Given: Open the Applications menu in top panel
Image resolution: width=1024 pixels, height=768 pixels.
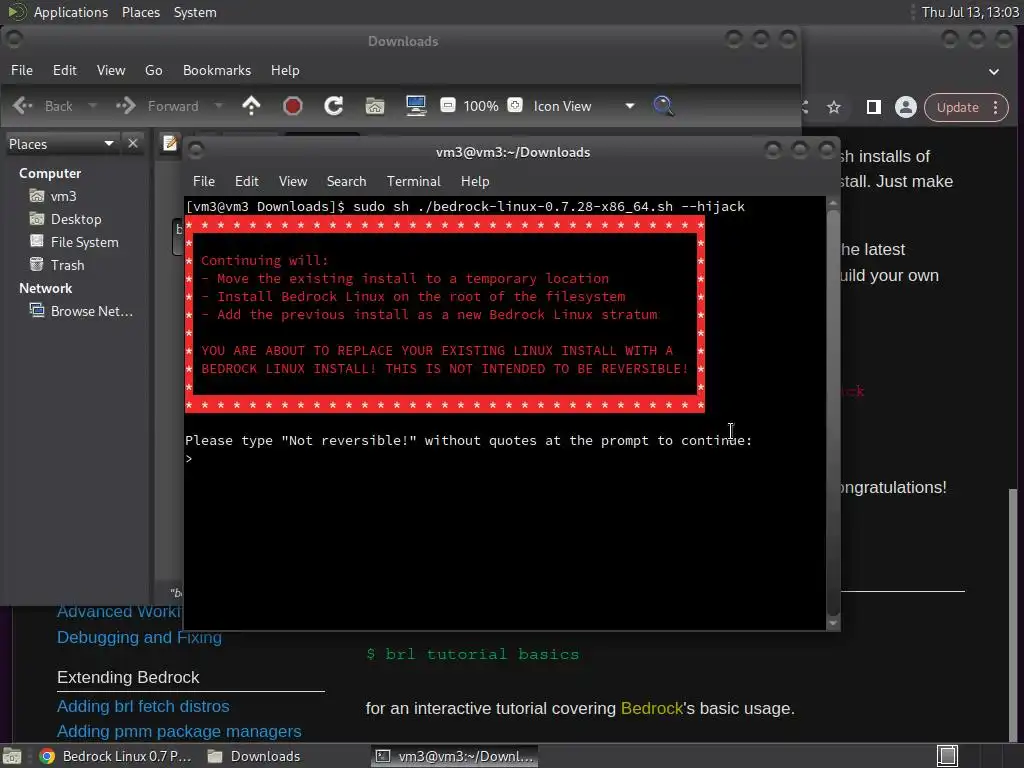Looking at the screenshot, I should click(71, 12).
